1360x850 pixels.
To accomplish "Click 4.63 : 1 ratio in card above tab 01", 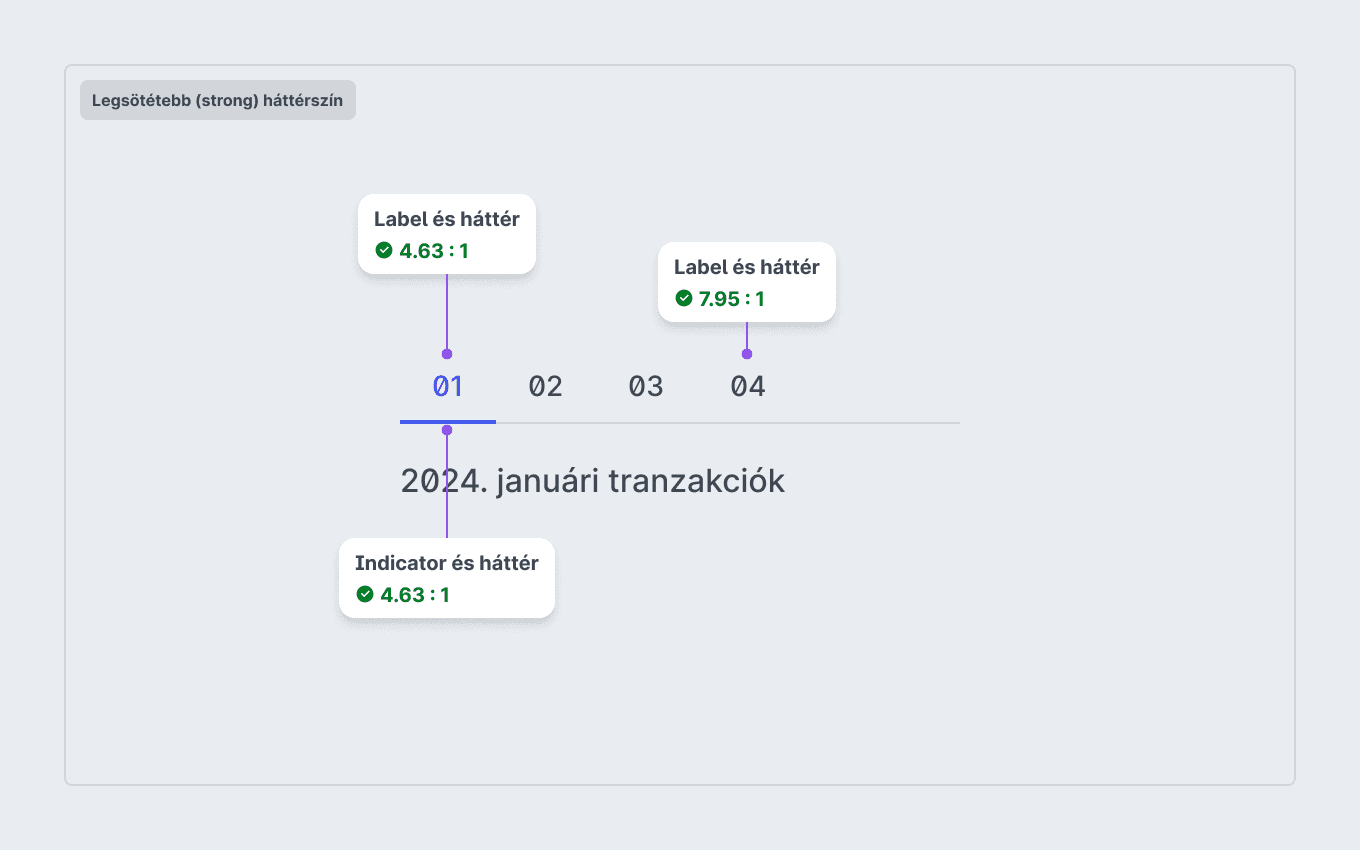I will (434, 251).
